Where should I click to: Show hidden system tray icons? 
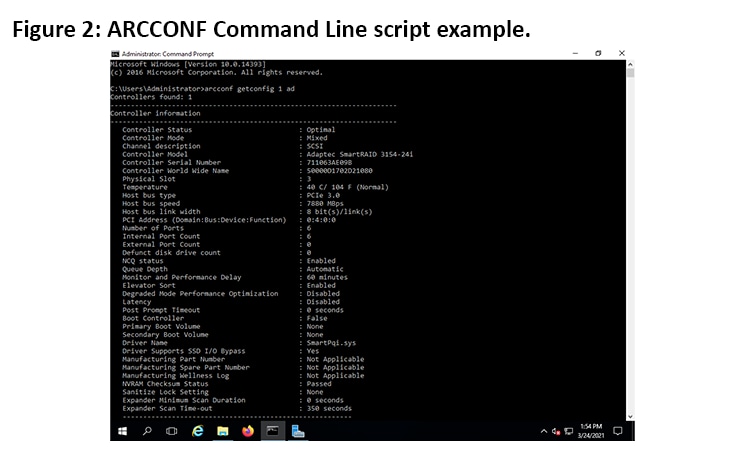coord(544,431)
